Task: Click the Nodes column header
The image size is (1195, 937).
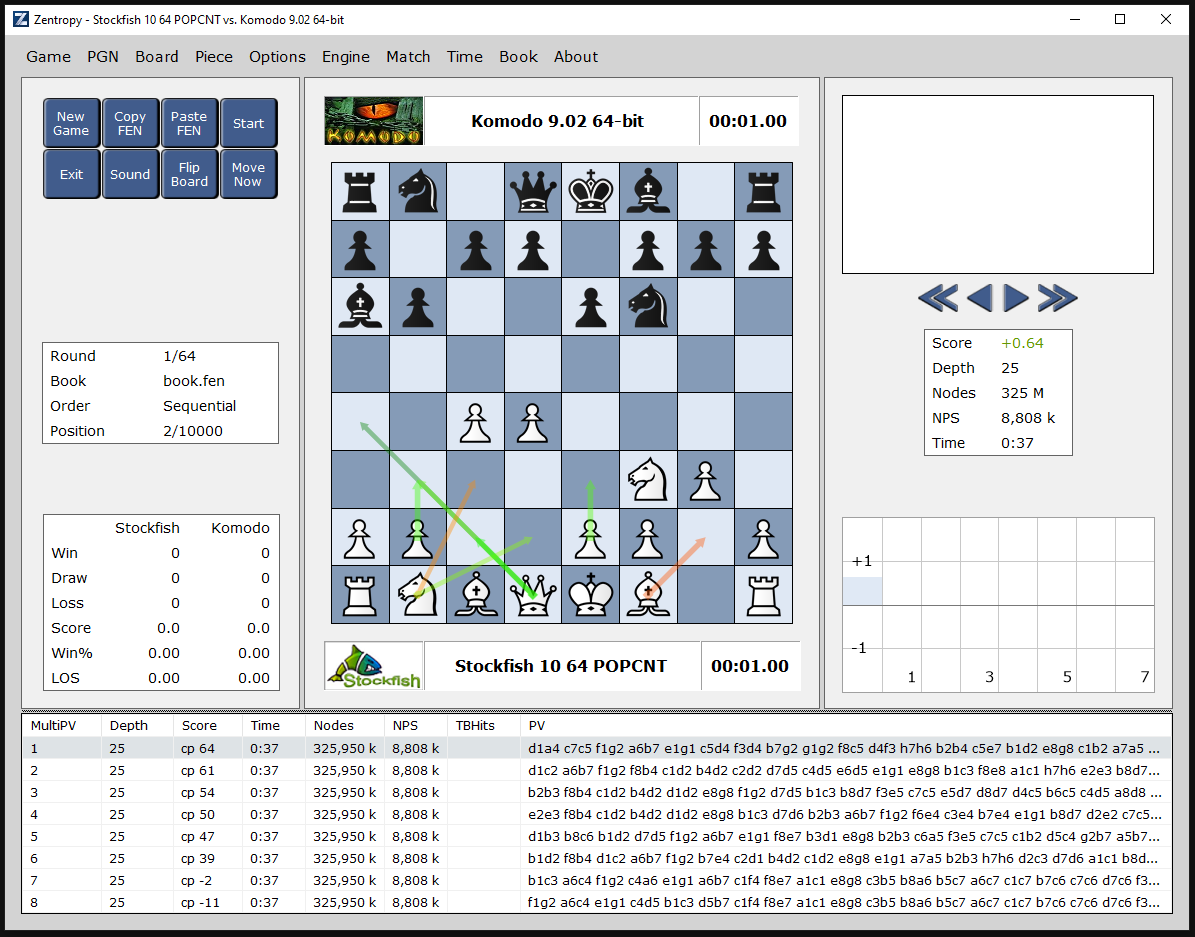Action: click(x=344, y=726)
